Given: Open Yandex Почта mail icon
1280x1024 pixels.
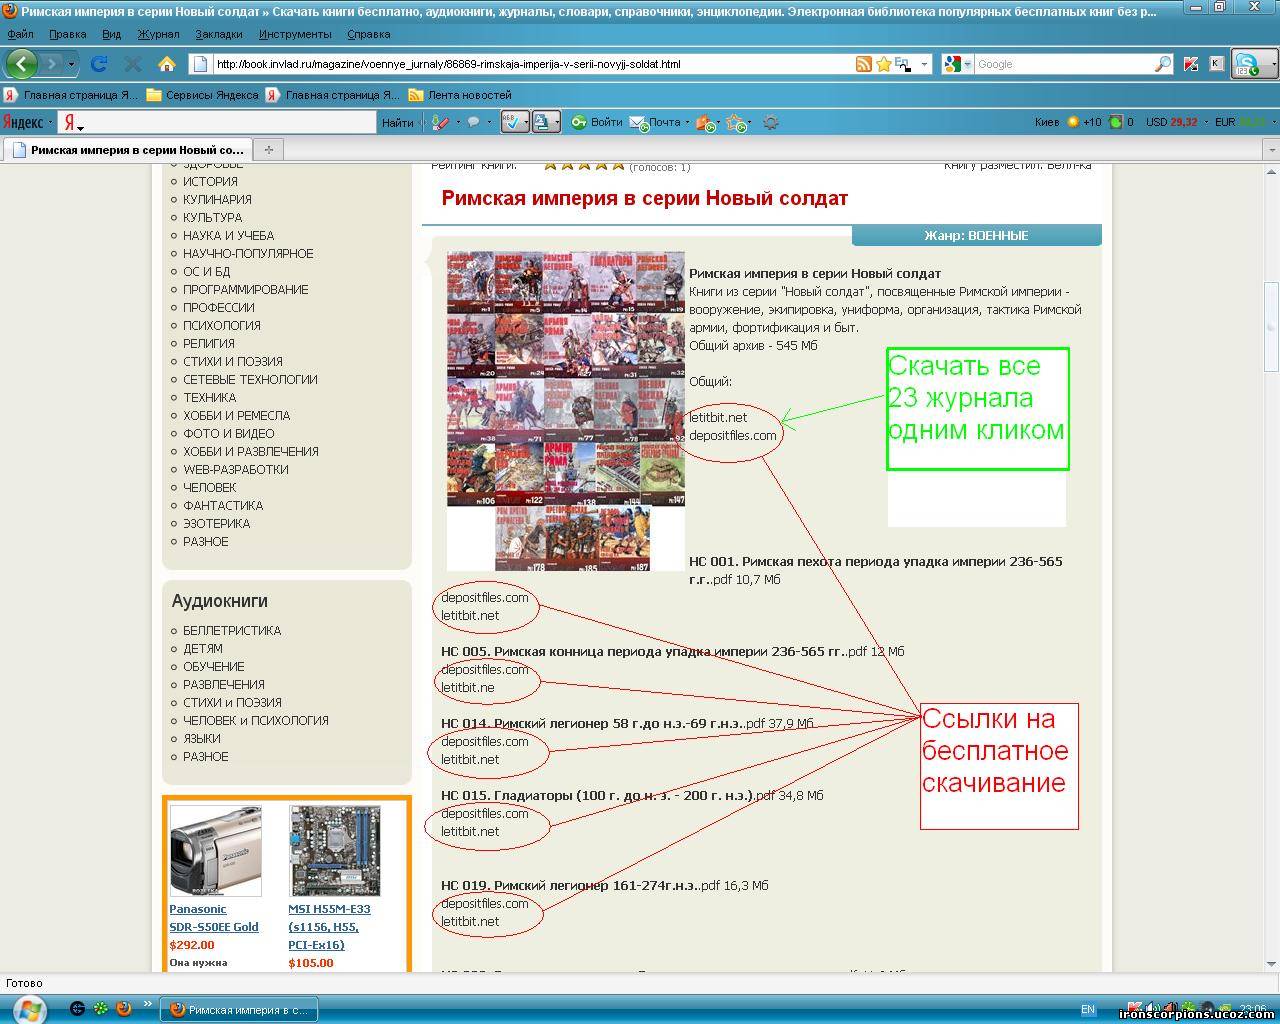Looking at the screenshot, I should pyautogui.click(x=637, y=122).
